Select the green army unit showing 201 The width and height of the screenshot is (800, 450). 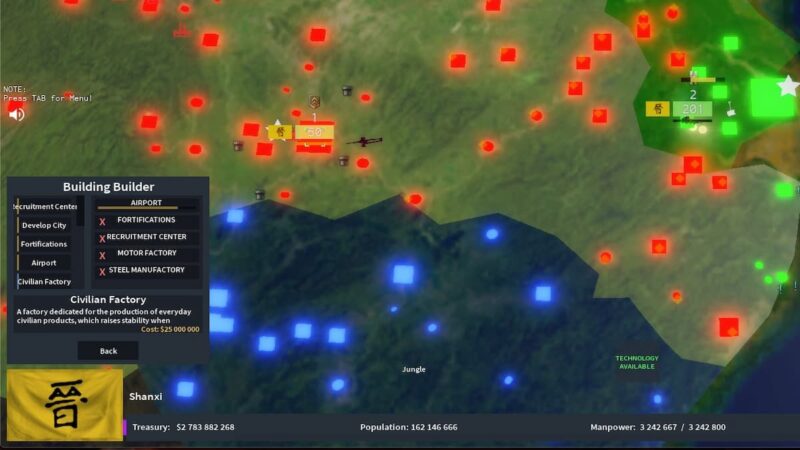pyautogui.click(x=690, y=109)
